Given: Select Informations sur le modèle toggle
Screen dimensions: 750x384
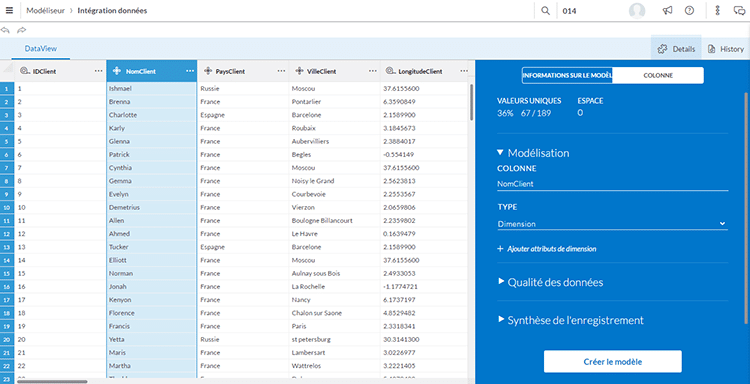Looking at the screenshot, I should [567, 75].
